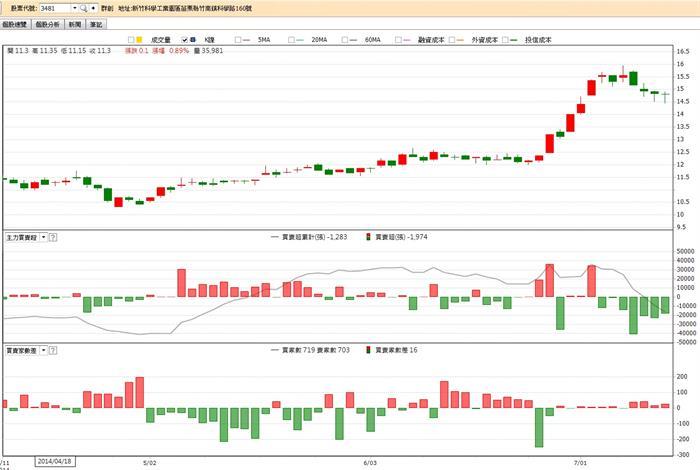
Task: Click the 買賣家數 gray line legend icon
Action: coord(277,351)
